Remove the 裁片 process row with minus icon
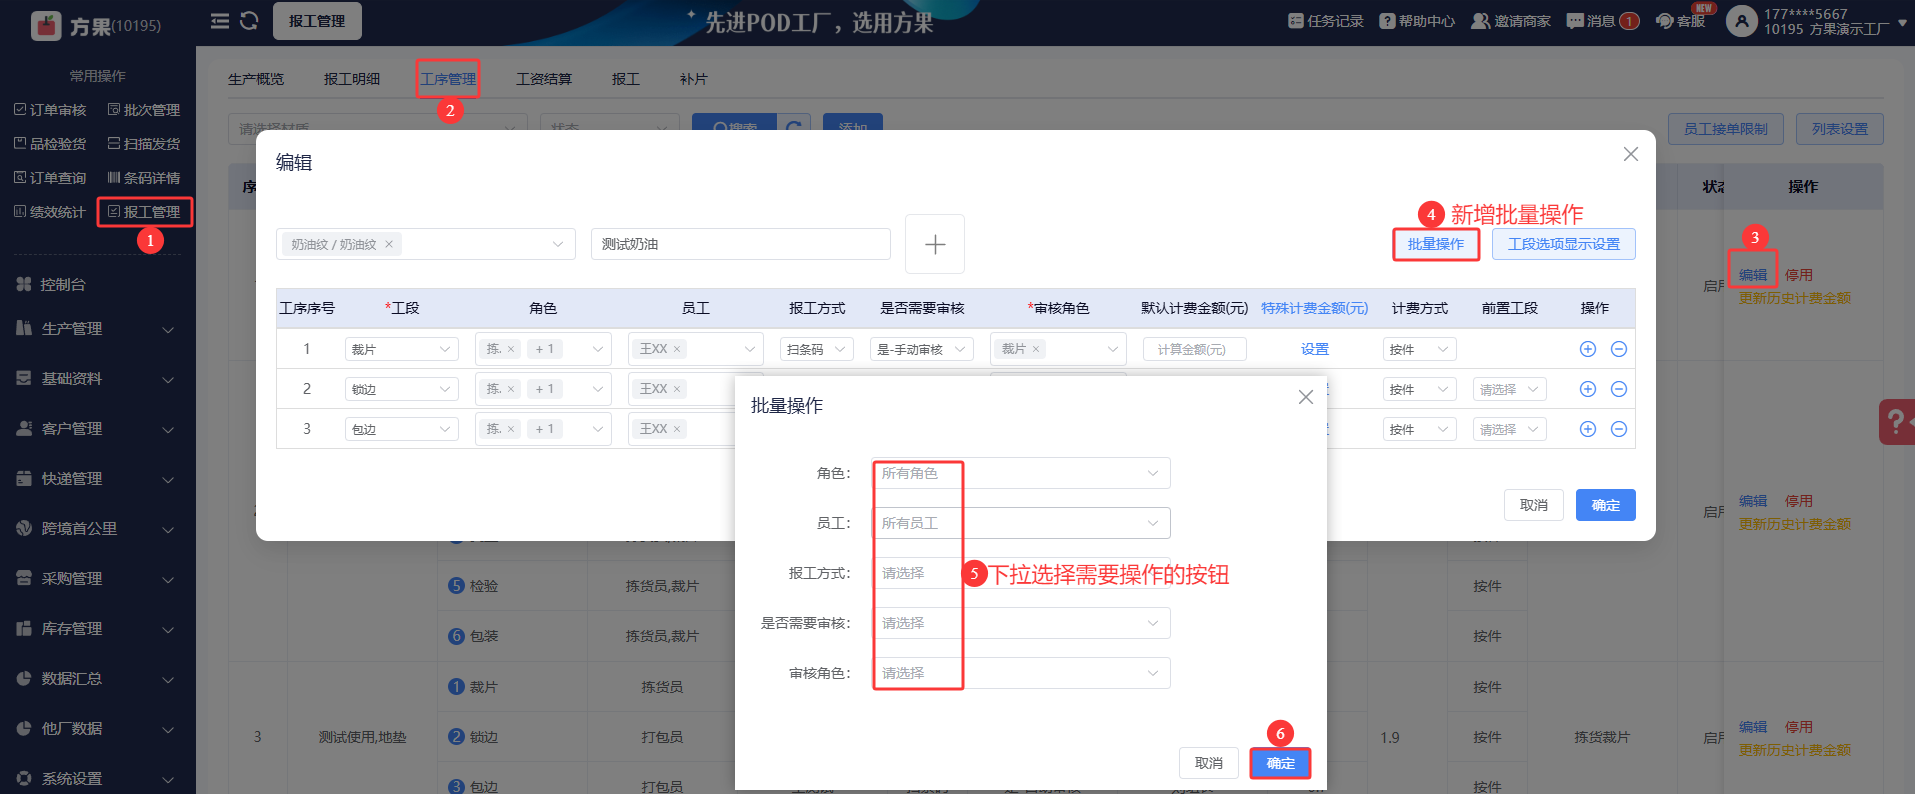Image resolution: width=1915 pixels, height=794 pixels. [x=1619, y=349]
